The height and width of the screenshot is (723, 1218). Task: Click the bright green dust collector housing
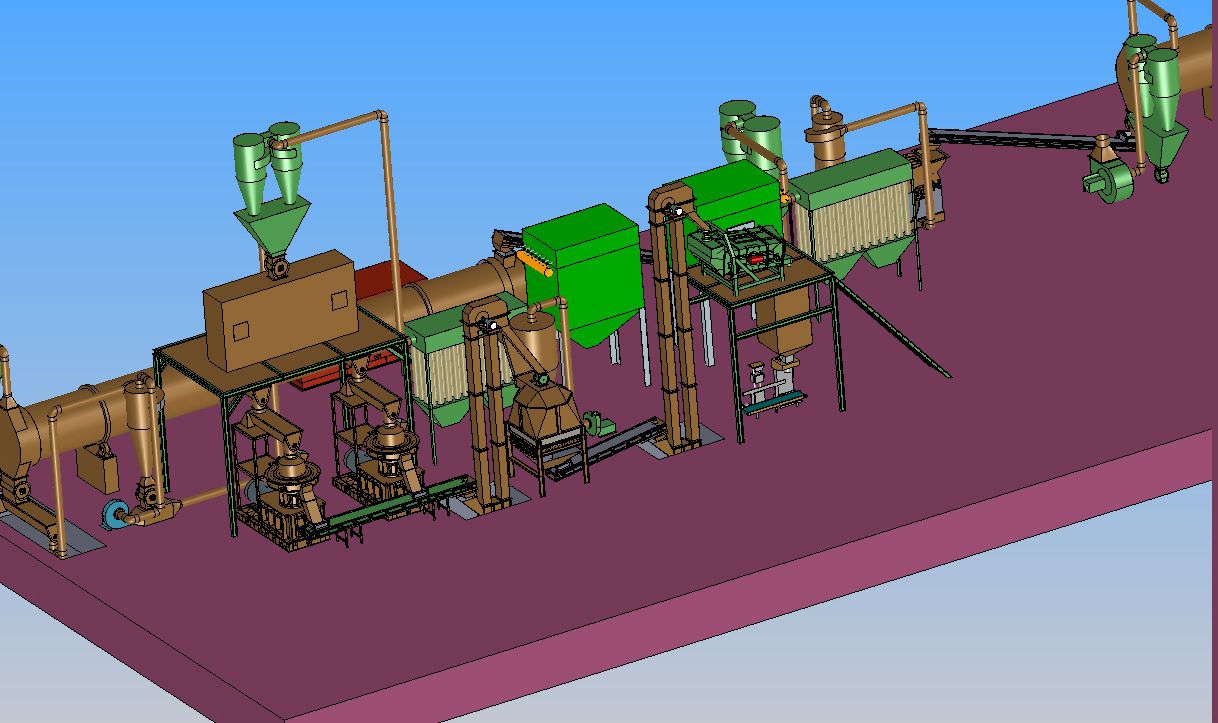pyautogui.click(x=585, y=265)
